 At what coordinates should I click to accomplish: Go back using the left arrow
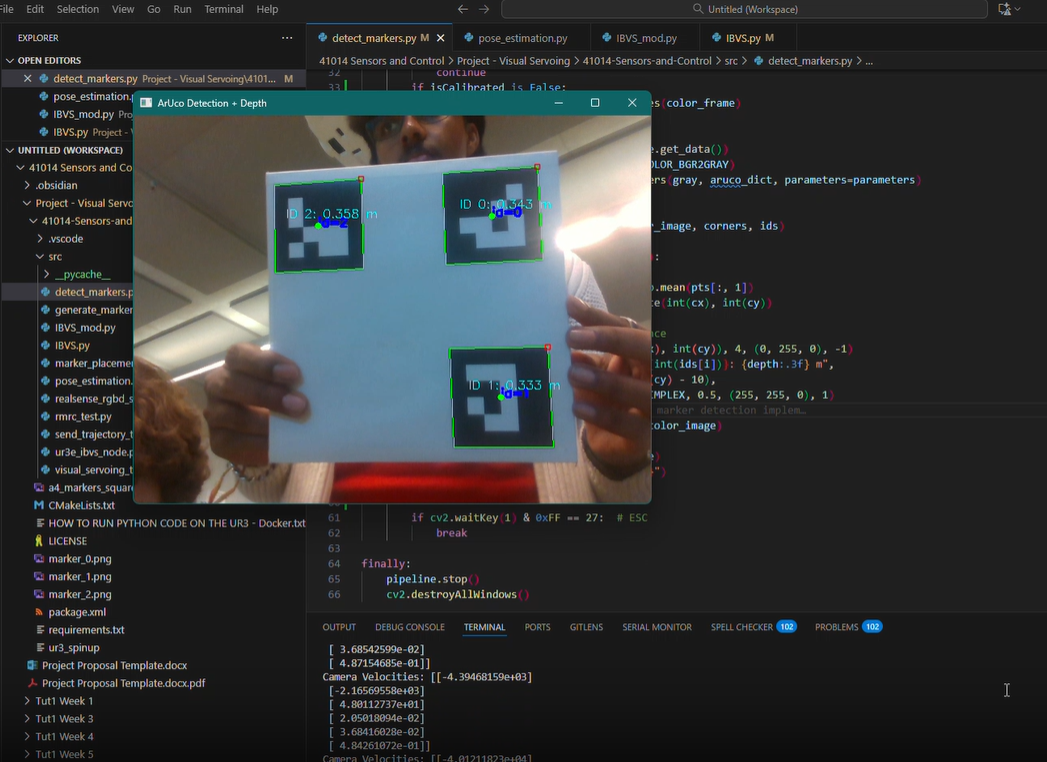[463, 9]
